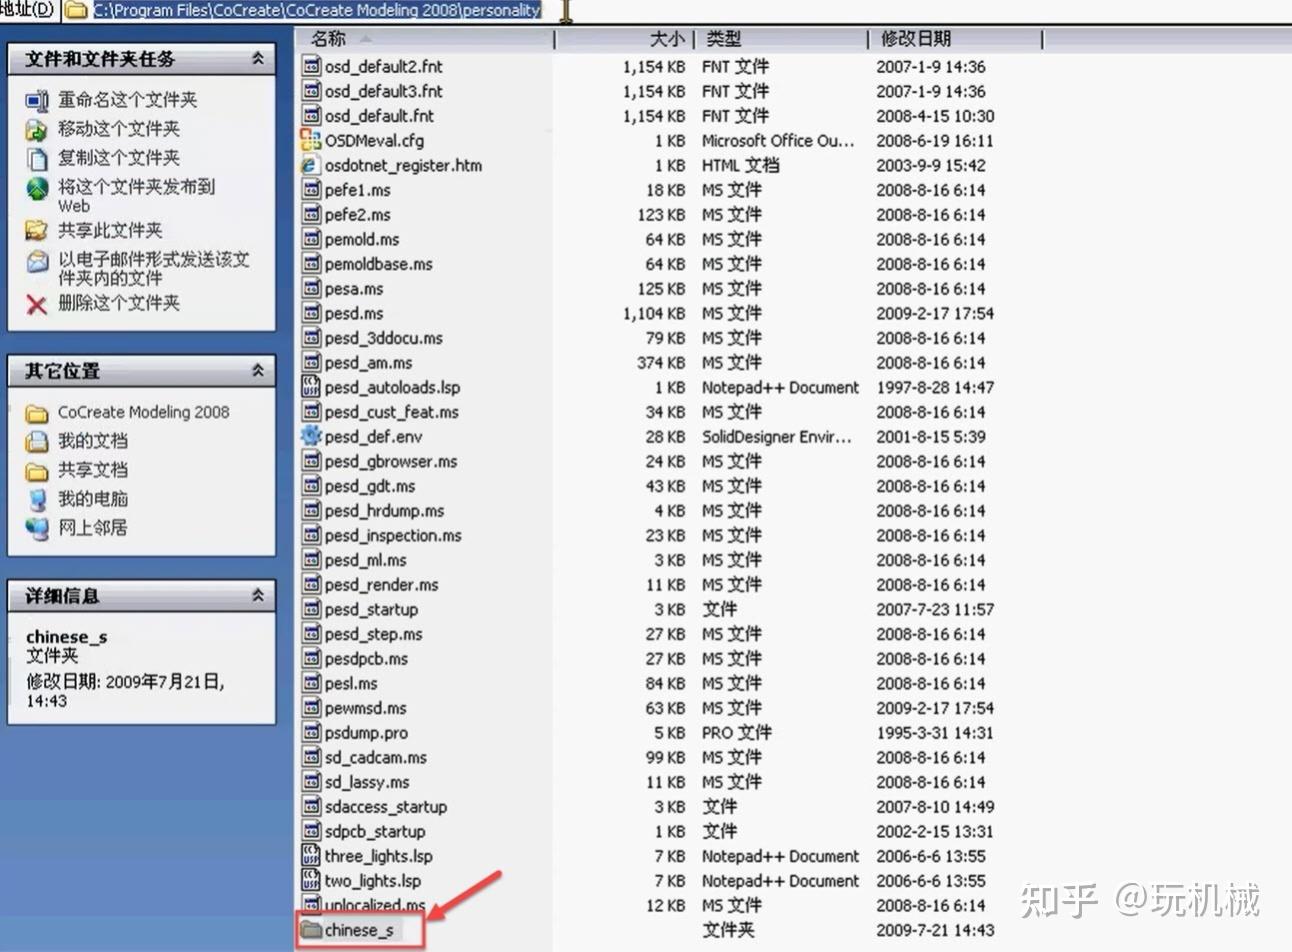1292x952 pixels.
Task: Click the three_lights.lsp Notepad++ icon
Action: click(311, 856)
